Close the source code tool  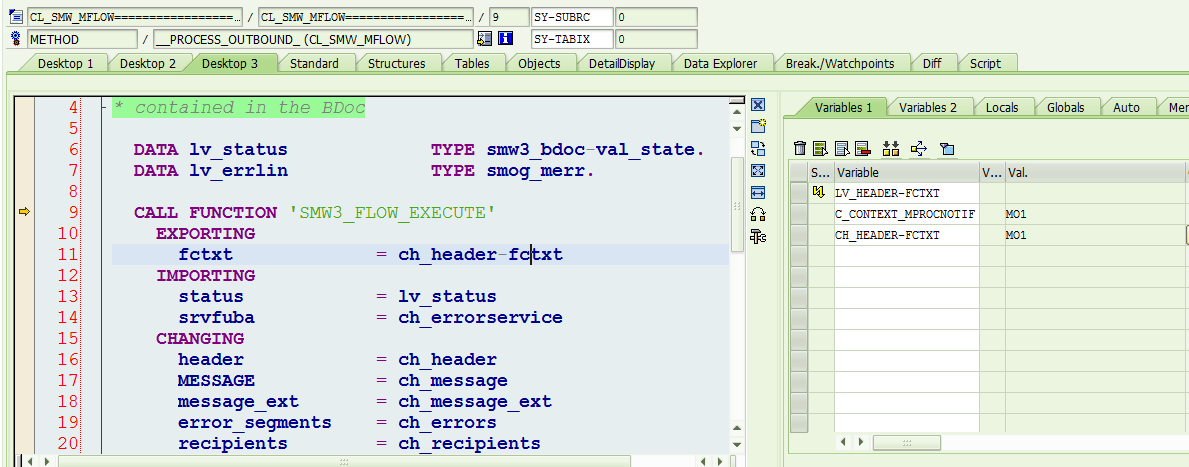click(x=758, y=105)
